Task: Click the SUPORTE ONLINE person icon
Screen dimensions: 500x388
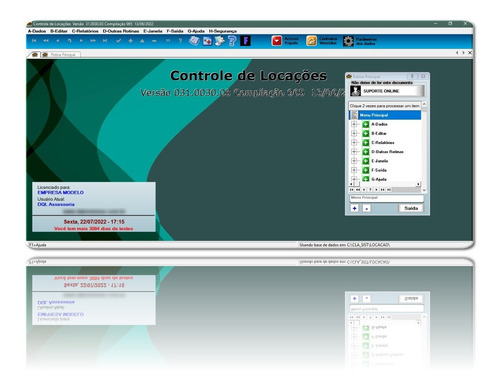Action: click(x=355, y=91)
